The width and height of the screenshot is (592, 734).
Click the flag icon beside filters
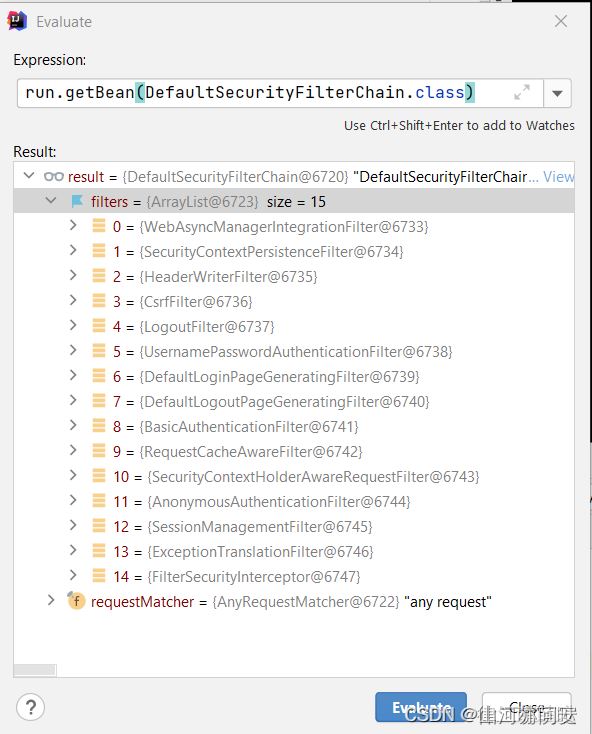pos(77,201)
